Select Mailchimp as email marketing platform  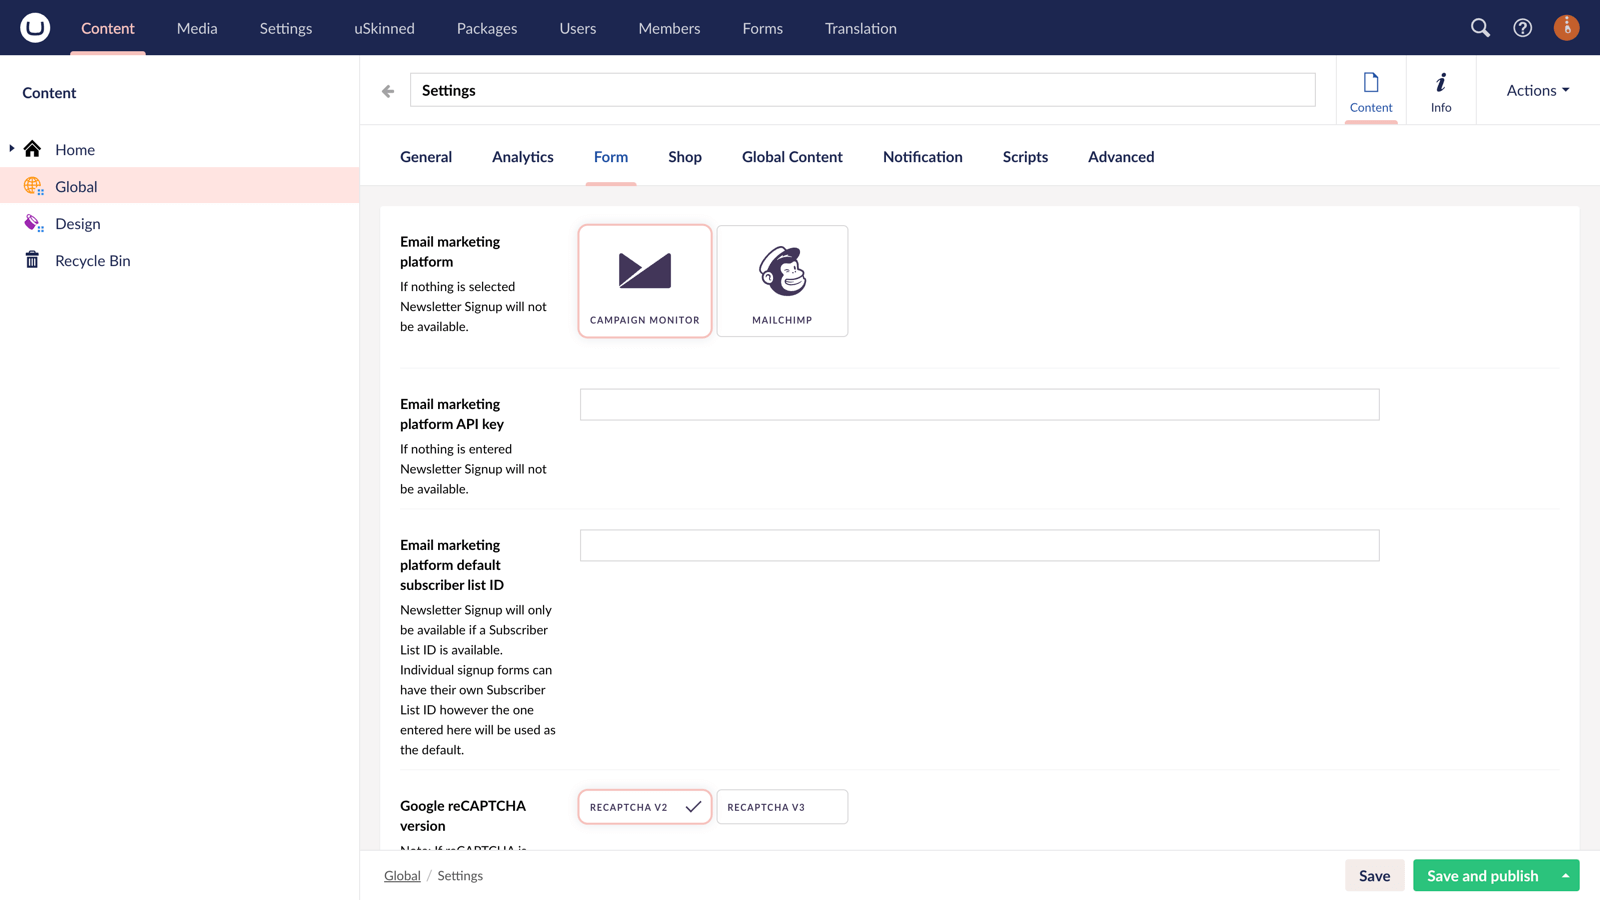tap(782, 280)
